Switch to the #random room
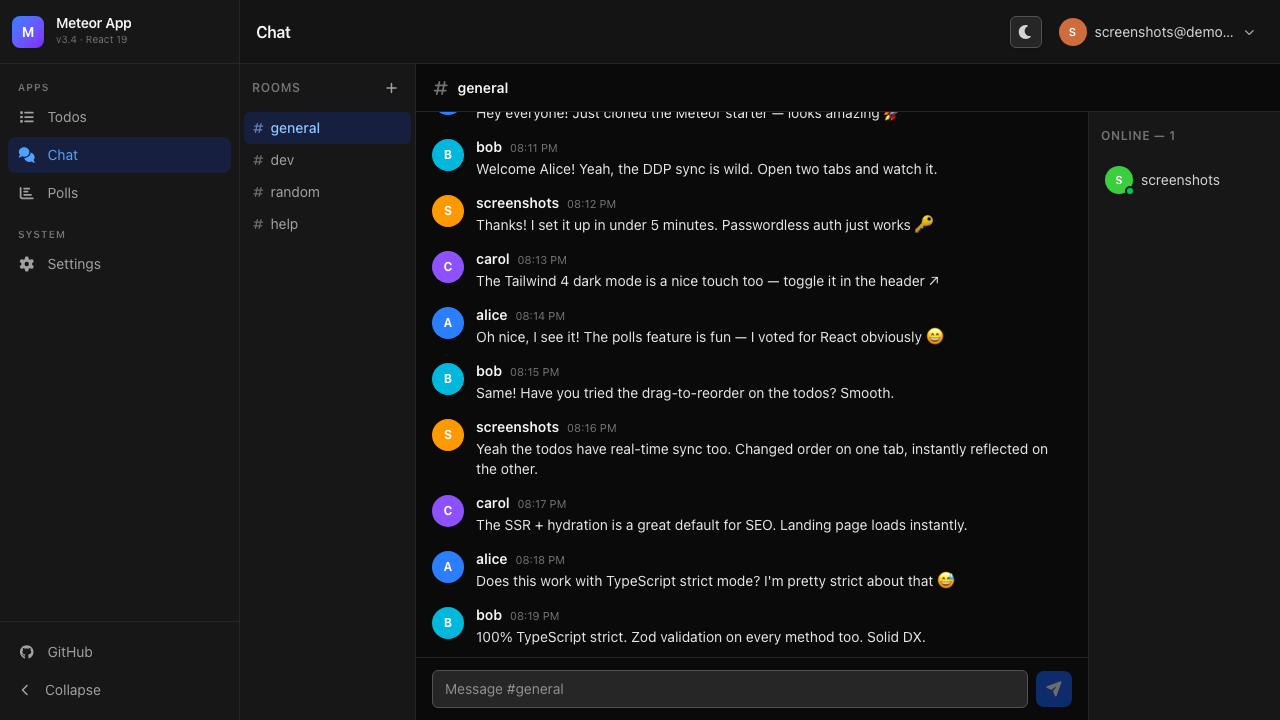This screenshot has height=720, width=1280. click(x=297, y=192)
